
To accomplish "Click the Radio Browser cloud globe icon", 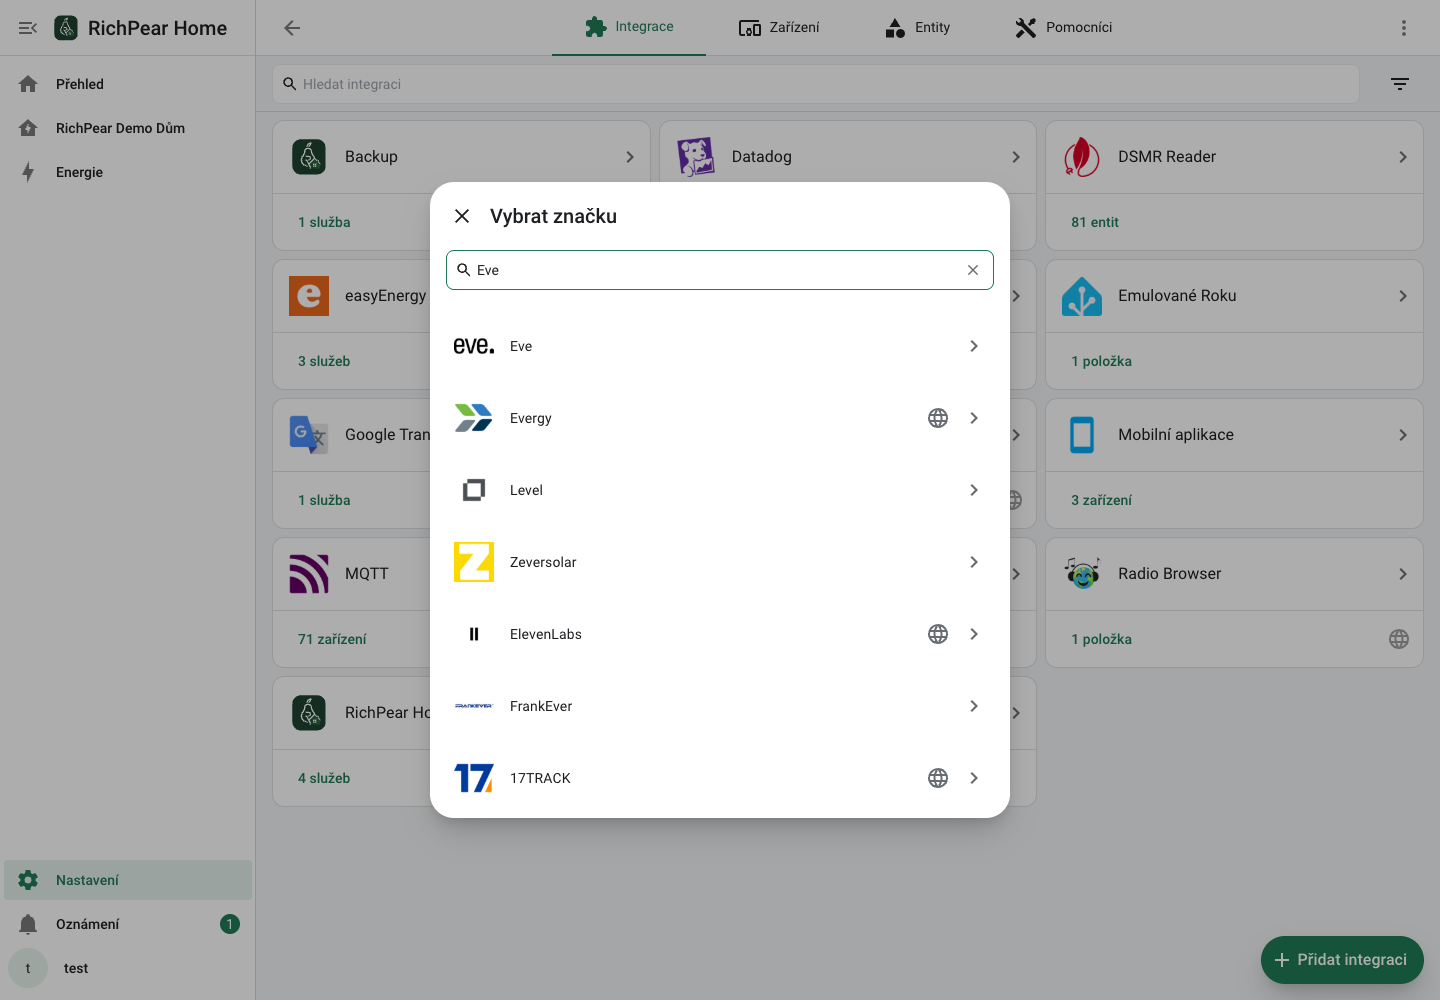I will (1399, 639).
